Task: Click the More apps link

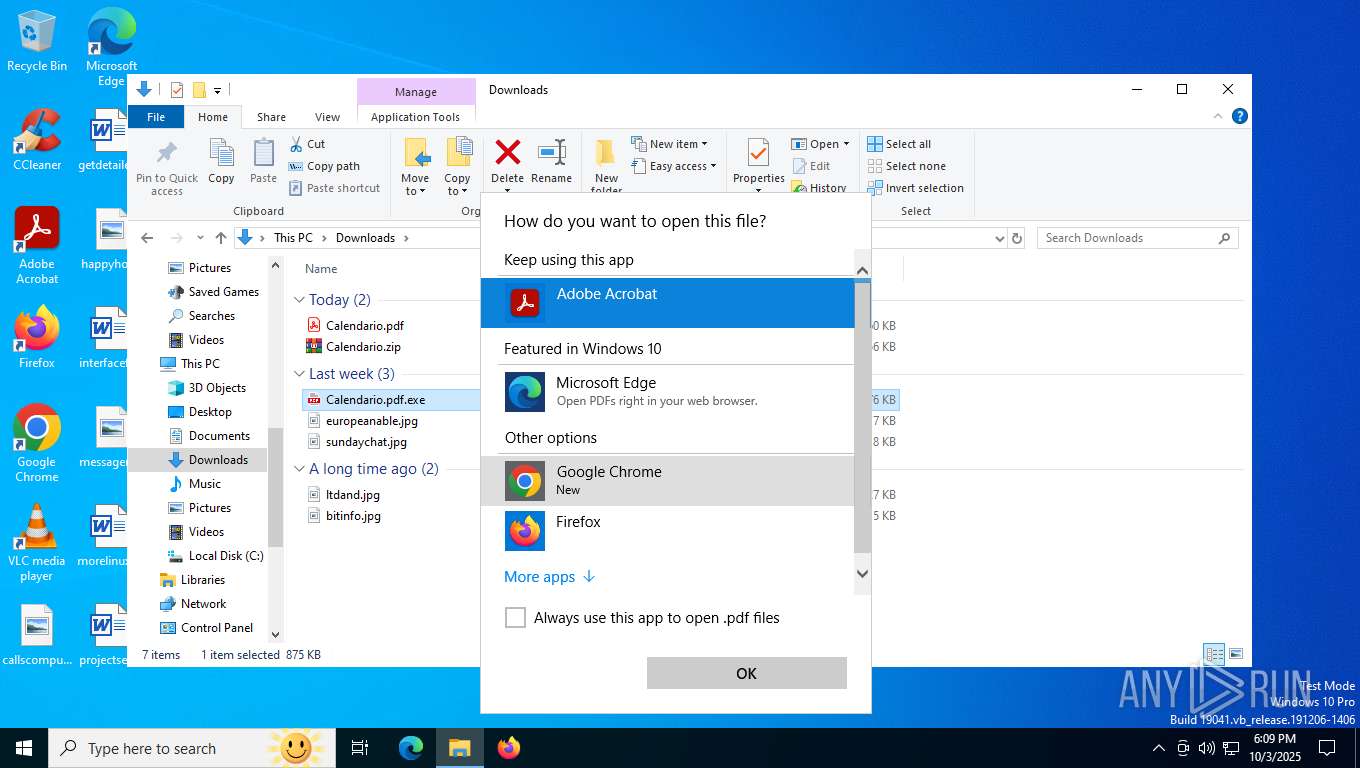Action: click(549, 577)
